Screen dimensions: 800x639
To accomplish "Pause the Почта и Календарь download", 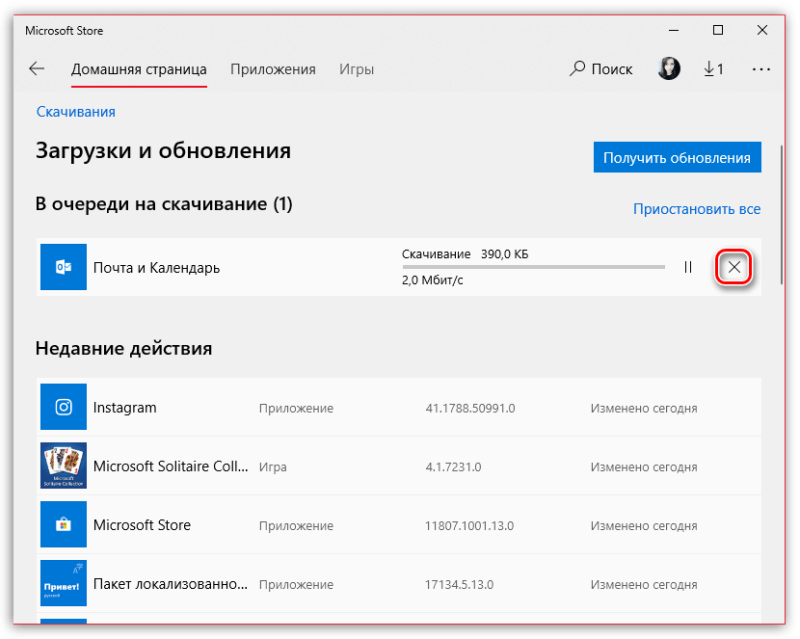I will 688,267.
